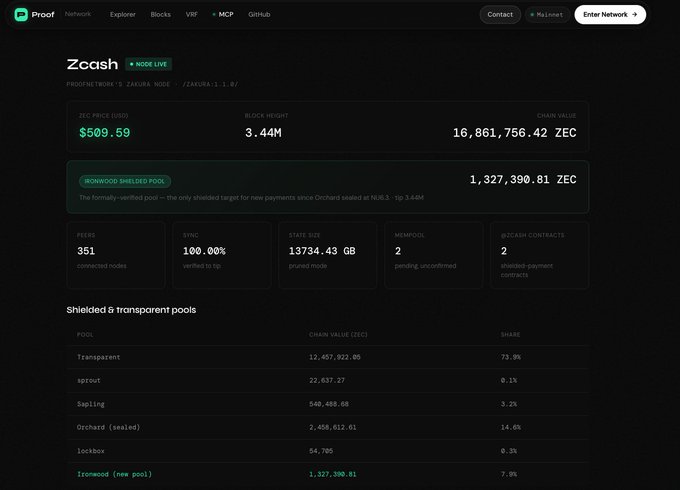This screenshot has height=490, width=680.
Task: Click the NODE LIVE status badge
Action: pos(148,64)
